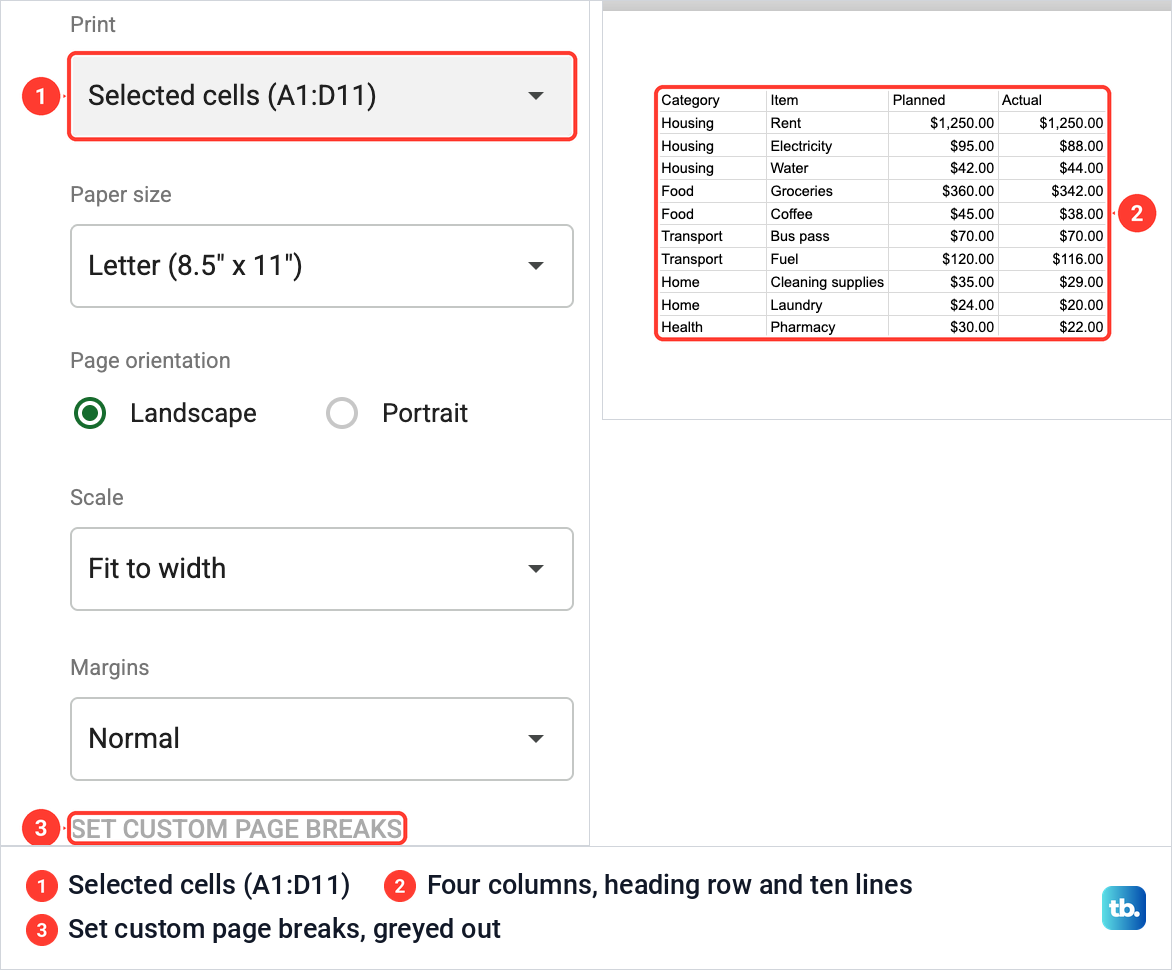
Task: Click the $45.00 planned coffee value
Action: (x=972, y=214)
